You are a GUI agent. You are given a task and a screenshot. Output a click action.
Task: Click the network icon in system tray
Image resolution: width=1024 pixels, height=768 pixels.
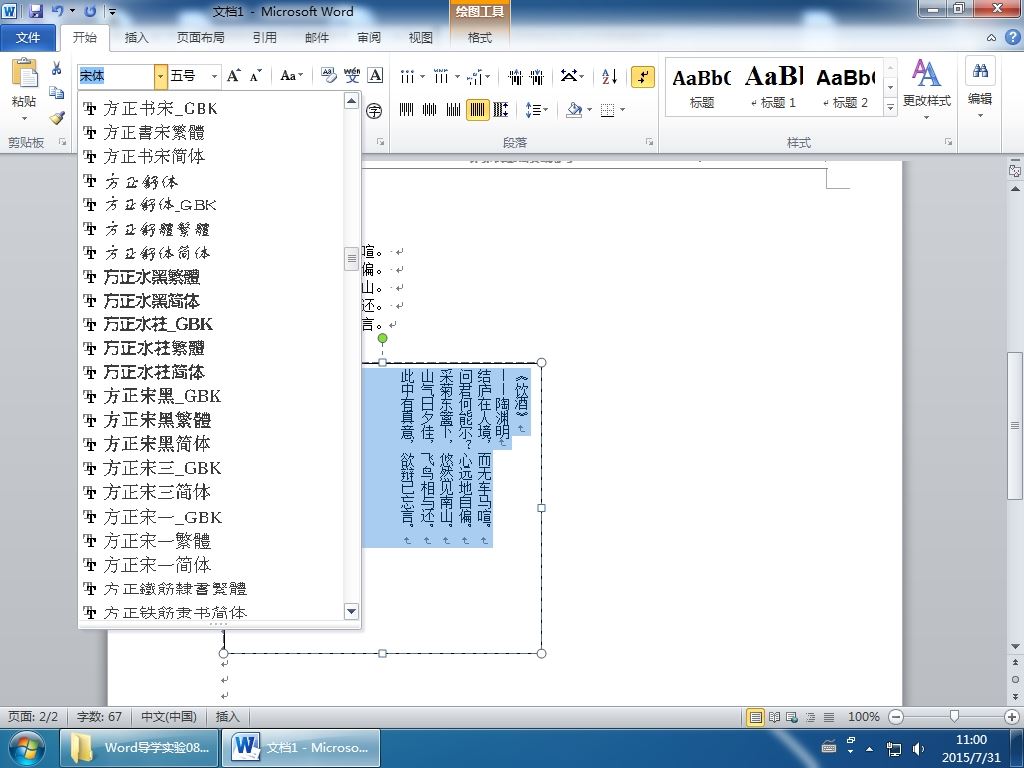coord(893,748)
